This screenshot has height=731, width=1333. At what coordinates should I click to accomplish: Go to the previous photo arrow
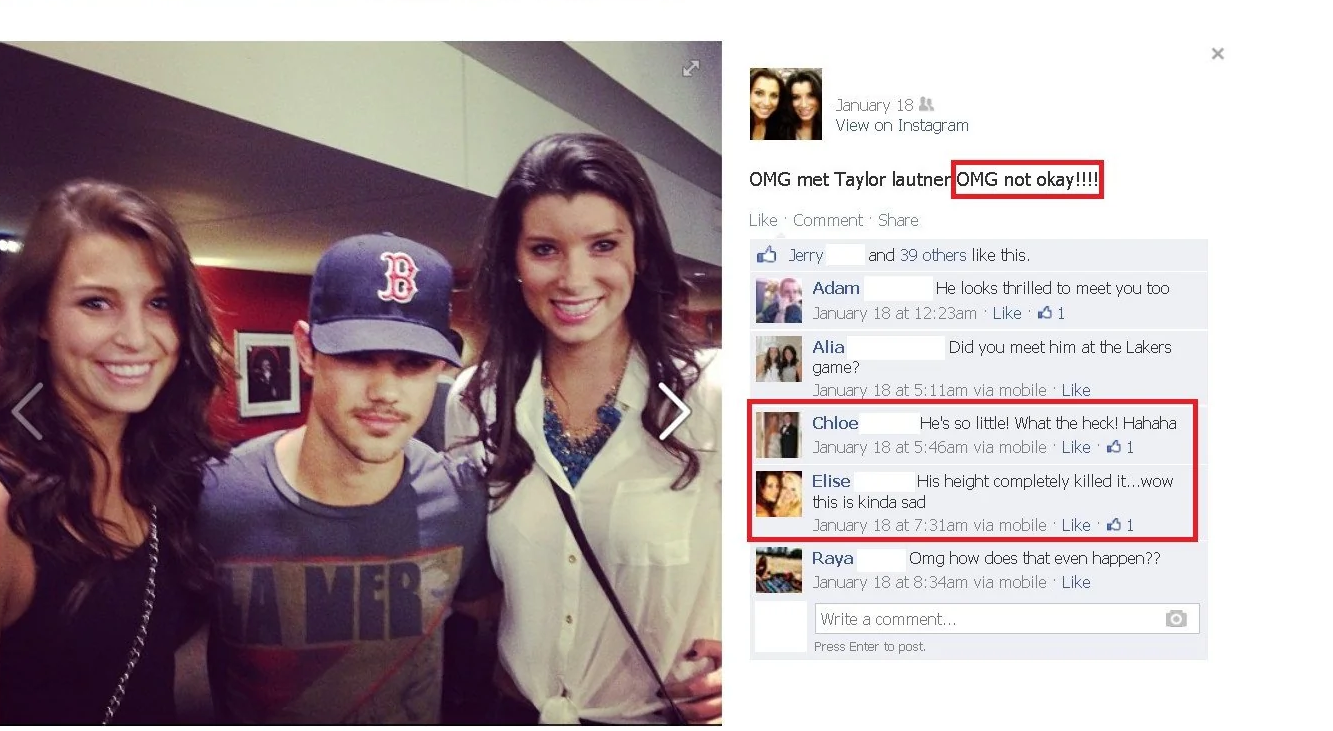[27, 411]
